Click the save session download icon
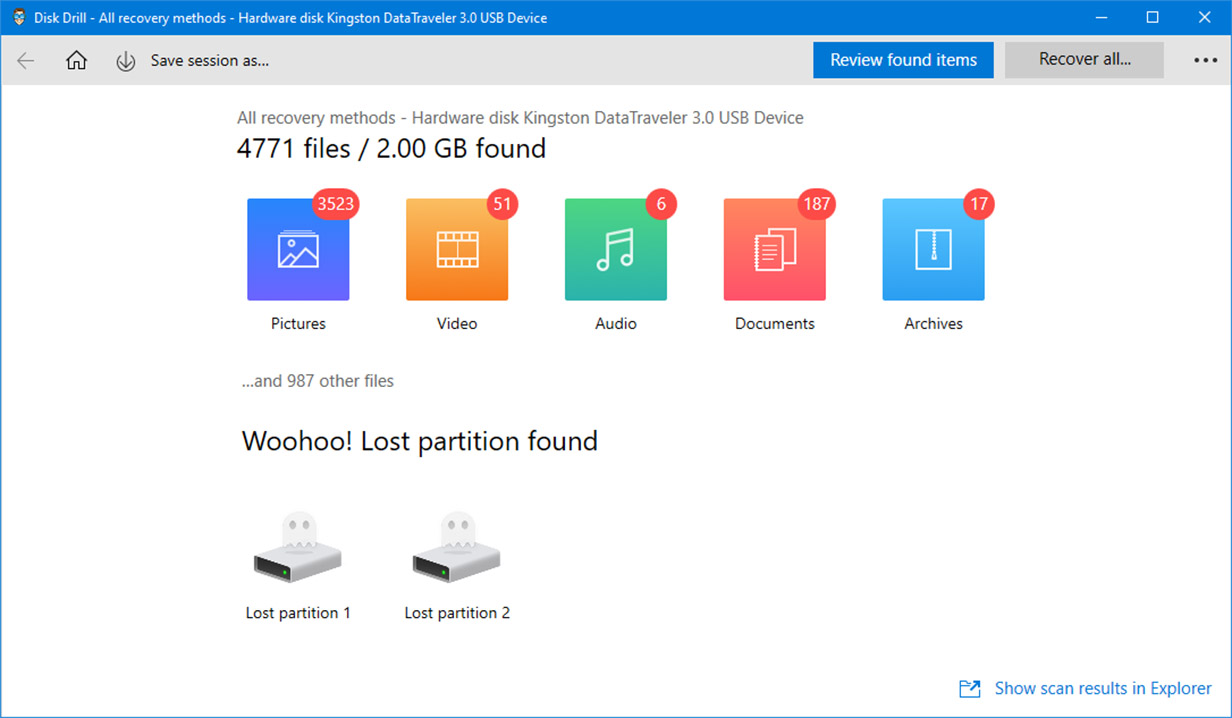This screenshot has height=718, width=1232. [126, 61]
